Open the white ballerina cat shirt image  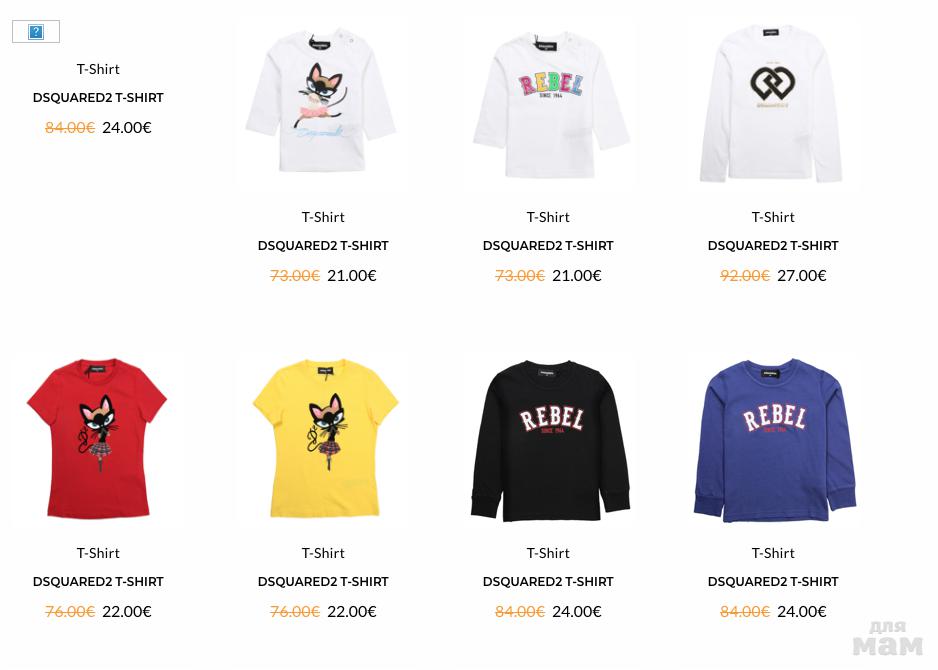coord(322,103)
